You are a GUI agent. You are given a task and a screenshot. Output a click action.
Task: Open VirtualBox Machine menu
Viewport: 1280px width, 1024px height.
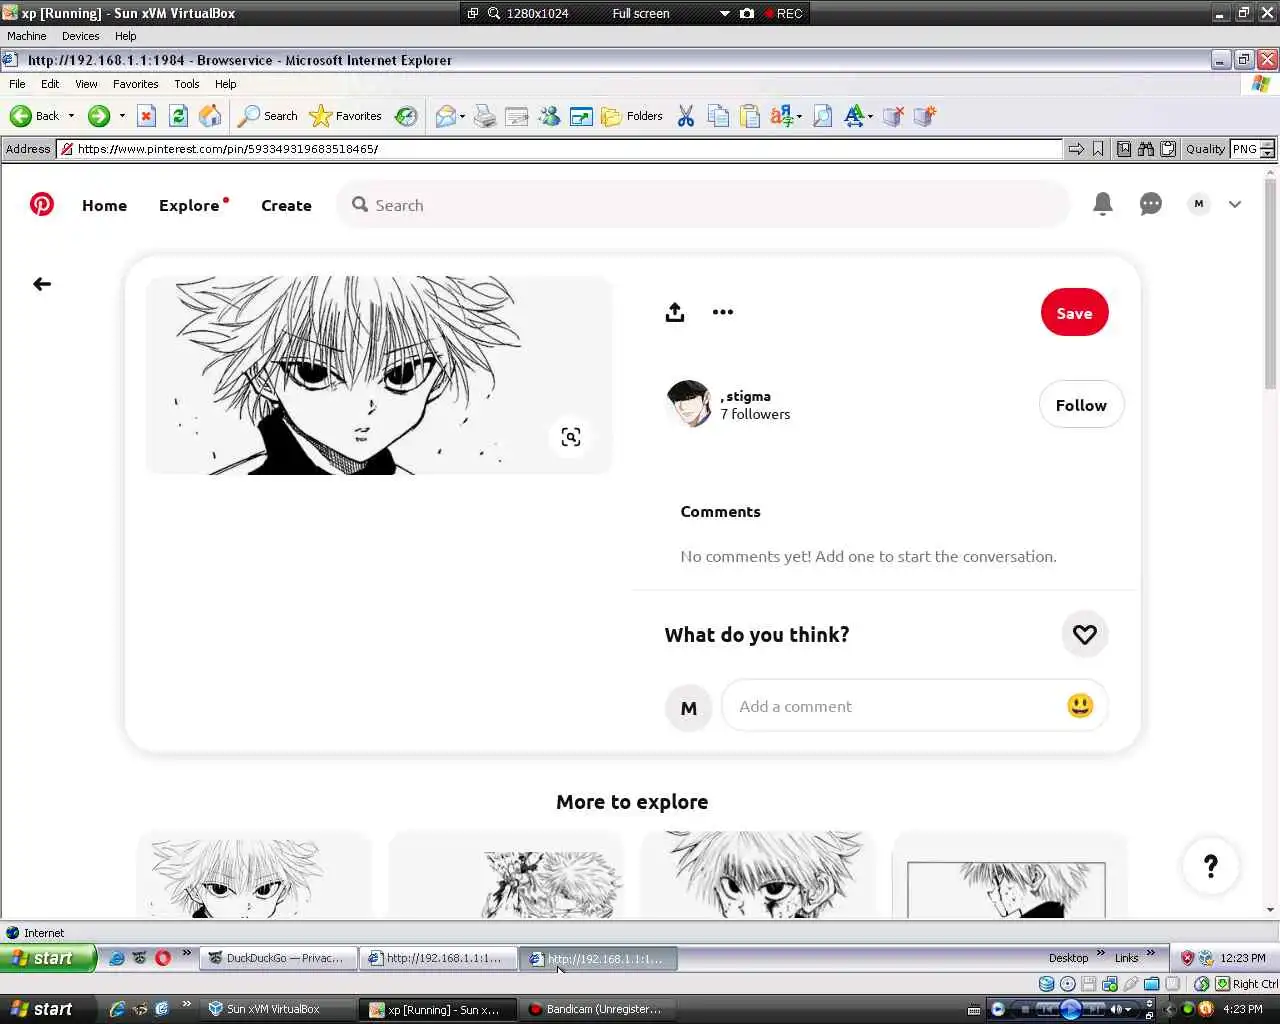pos(27,36)
